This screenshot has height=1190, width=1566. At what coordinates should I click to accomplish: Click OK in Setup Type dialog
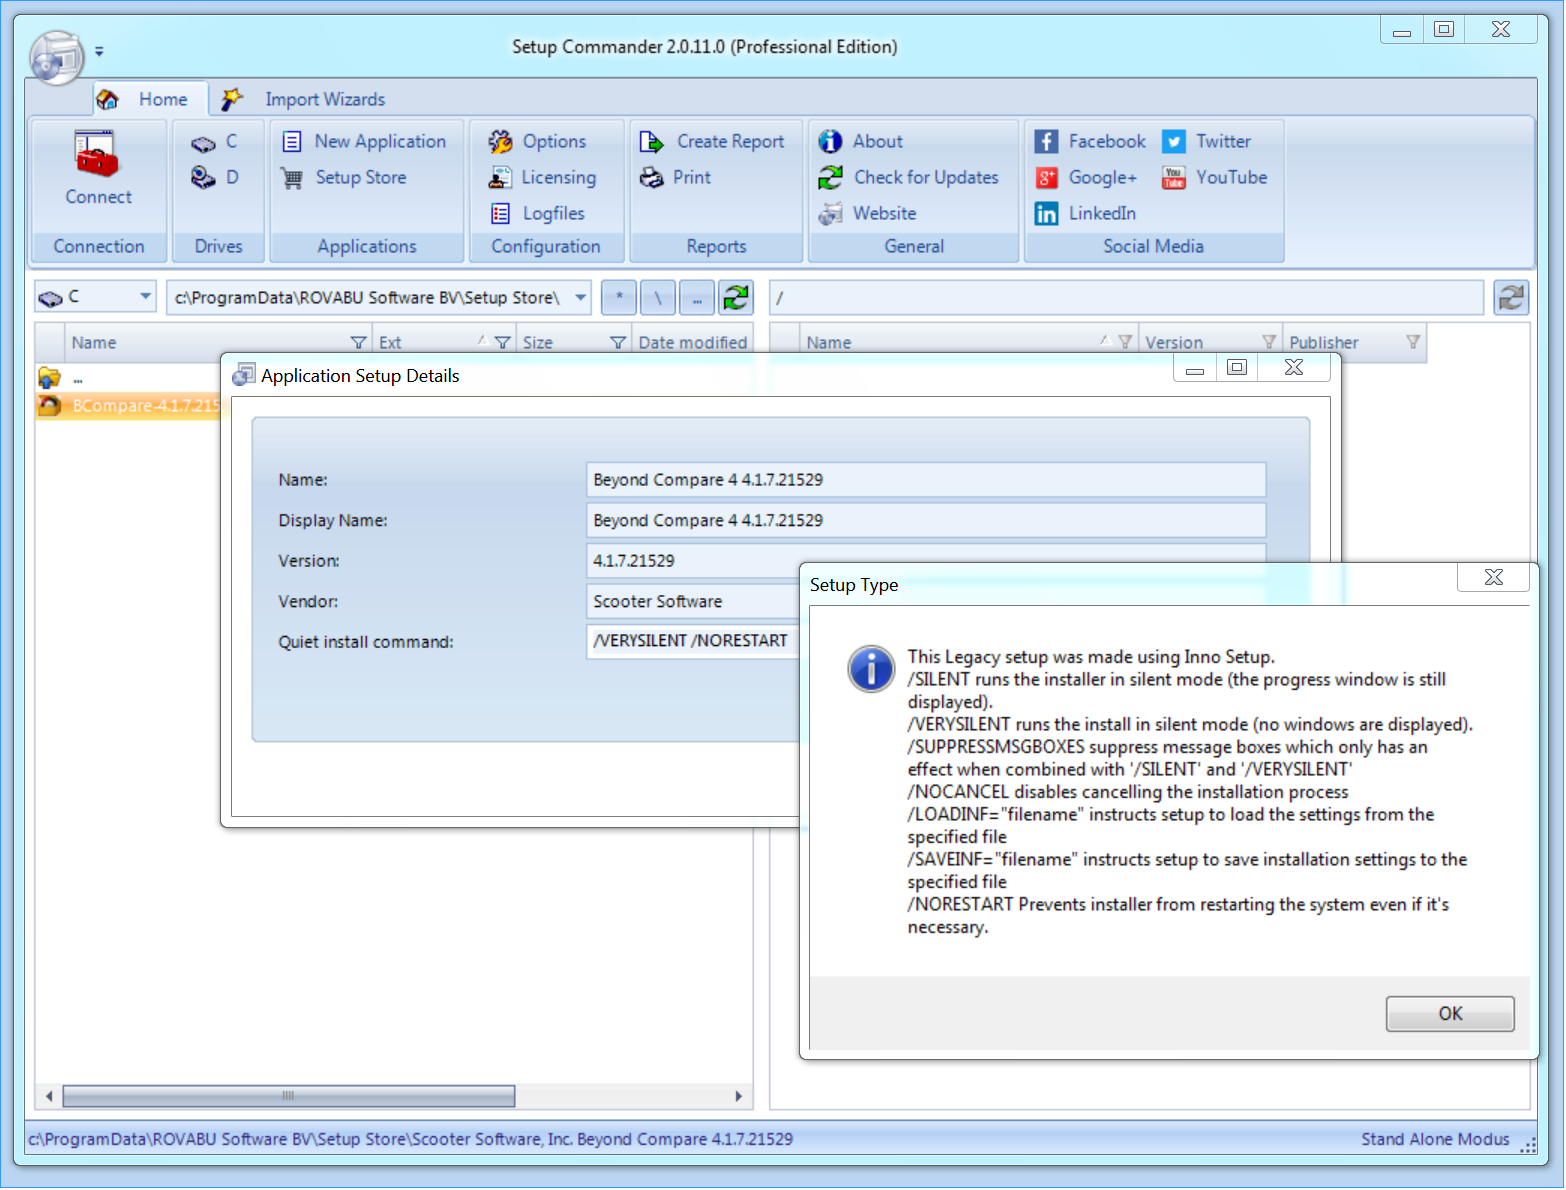[x=1450, y=1014]
